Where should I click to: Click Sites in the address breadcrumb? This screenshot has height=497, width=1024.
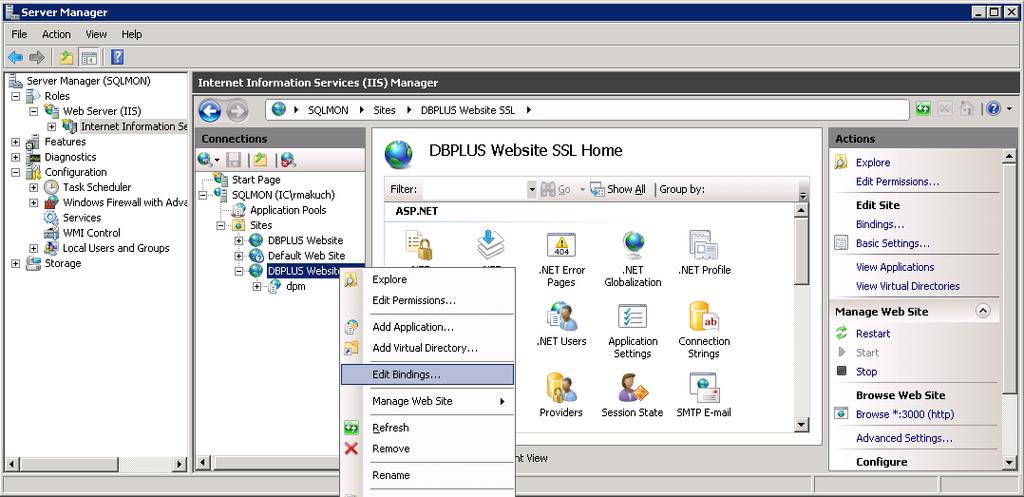click(385, 110)
